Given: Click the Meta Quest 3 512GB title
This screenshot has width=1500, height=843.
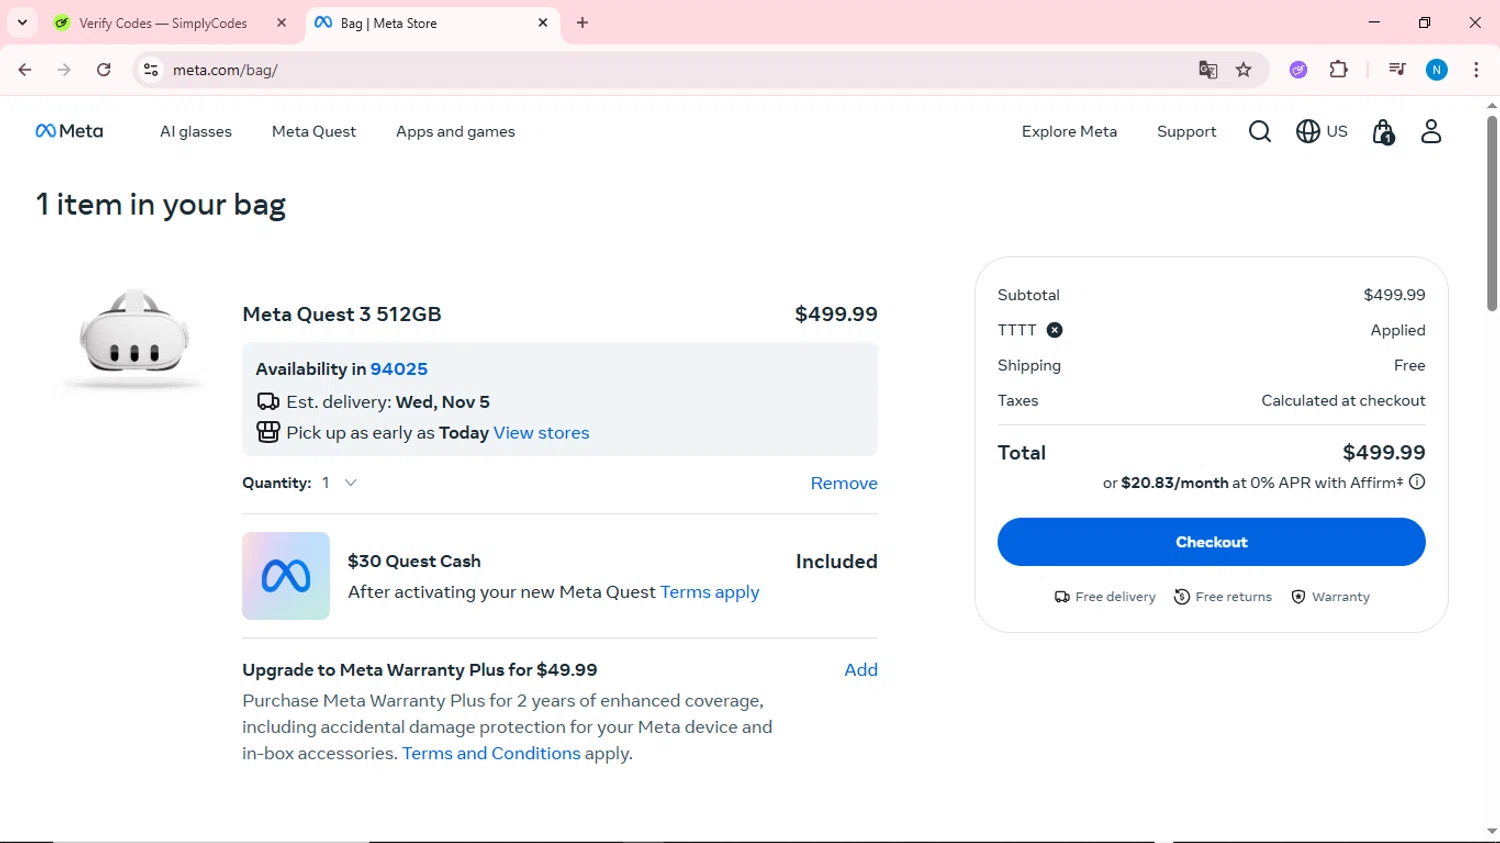Looking at the screenshot, I should (x=342, y=314).
